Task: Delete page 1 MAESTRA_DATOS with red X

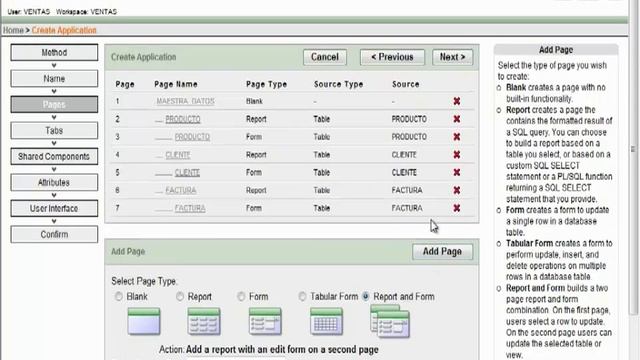Action: [457, 101]
